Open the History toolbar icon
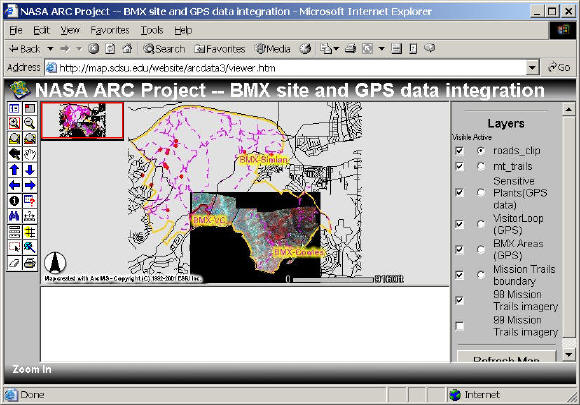The width and height of the screenshot is (580, 405). click(305, 48)
